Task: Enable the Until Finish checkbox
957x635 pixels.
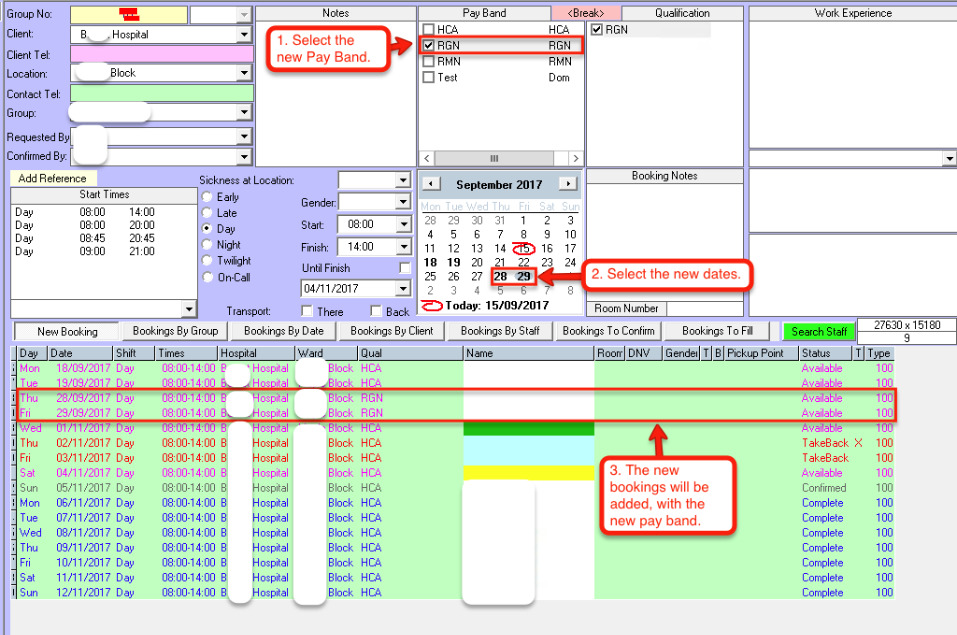Action: click(x=404, y=268)
